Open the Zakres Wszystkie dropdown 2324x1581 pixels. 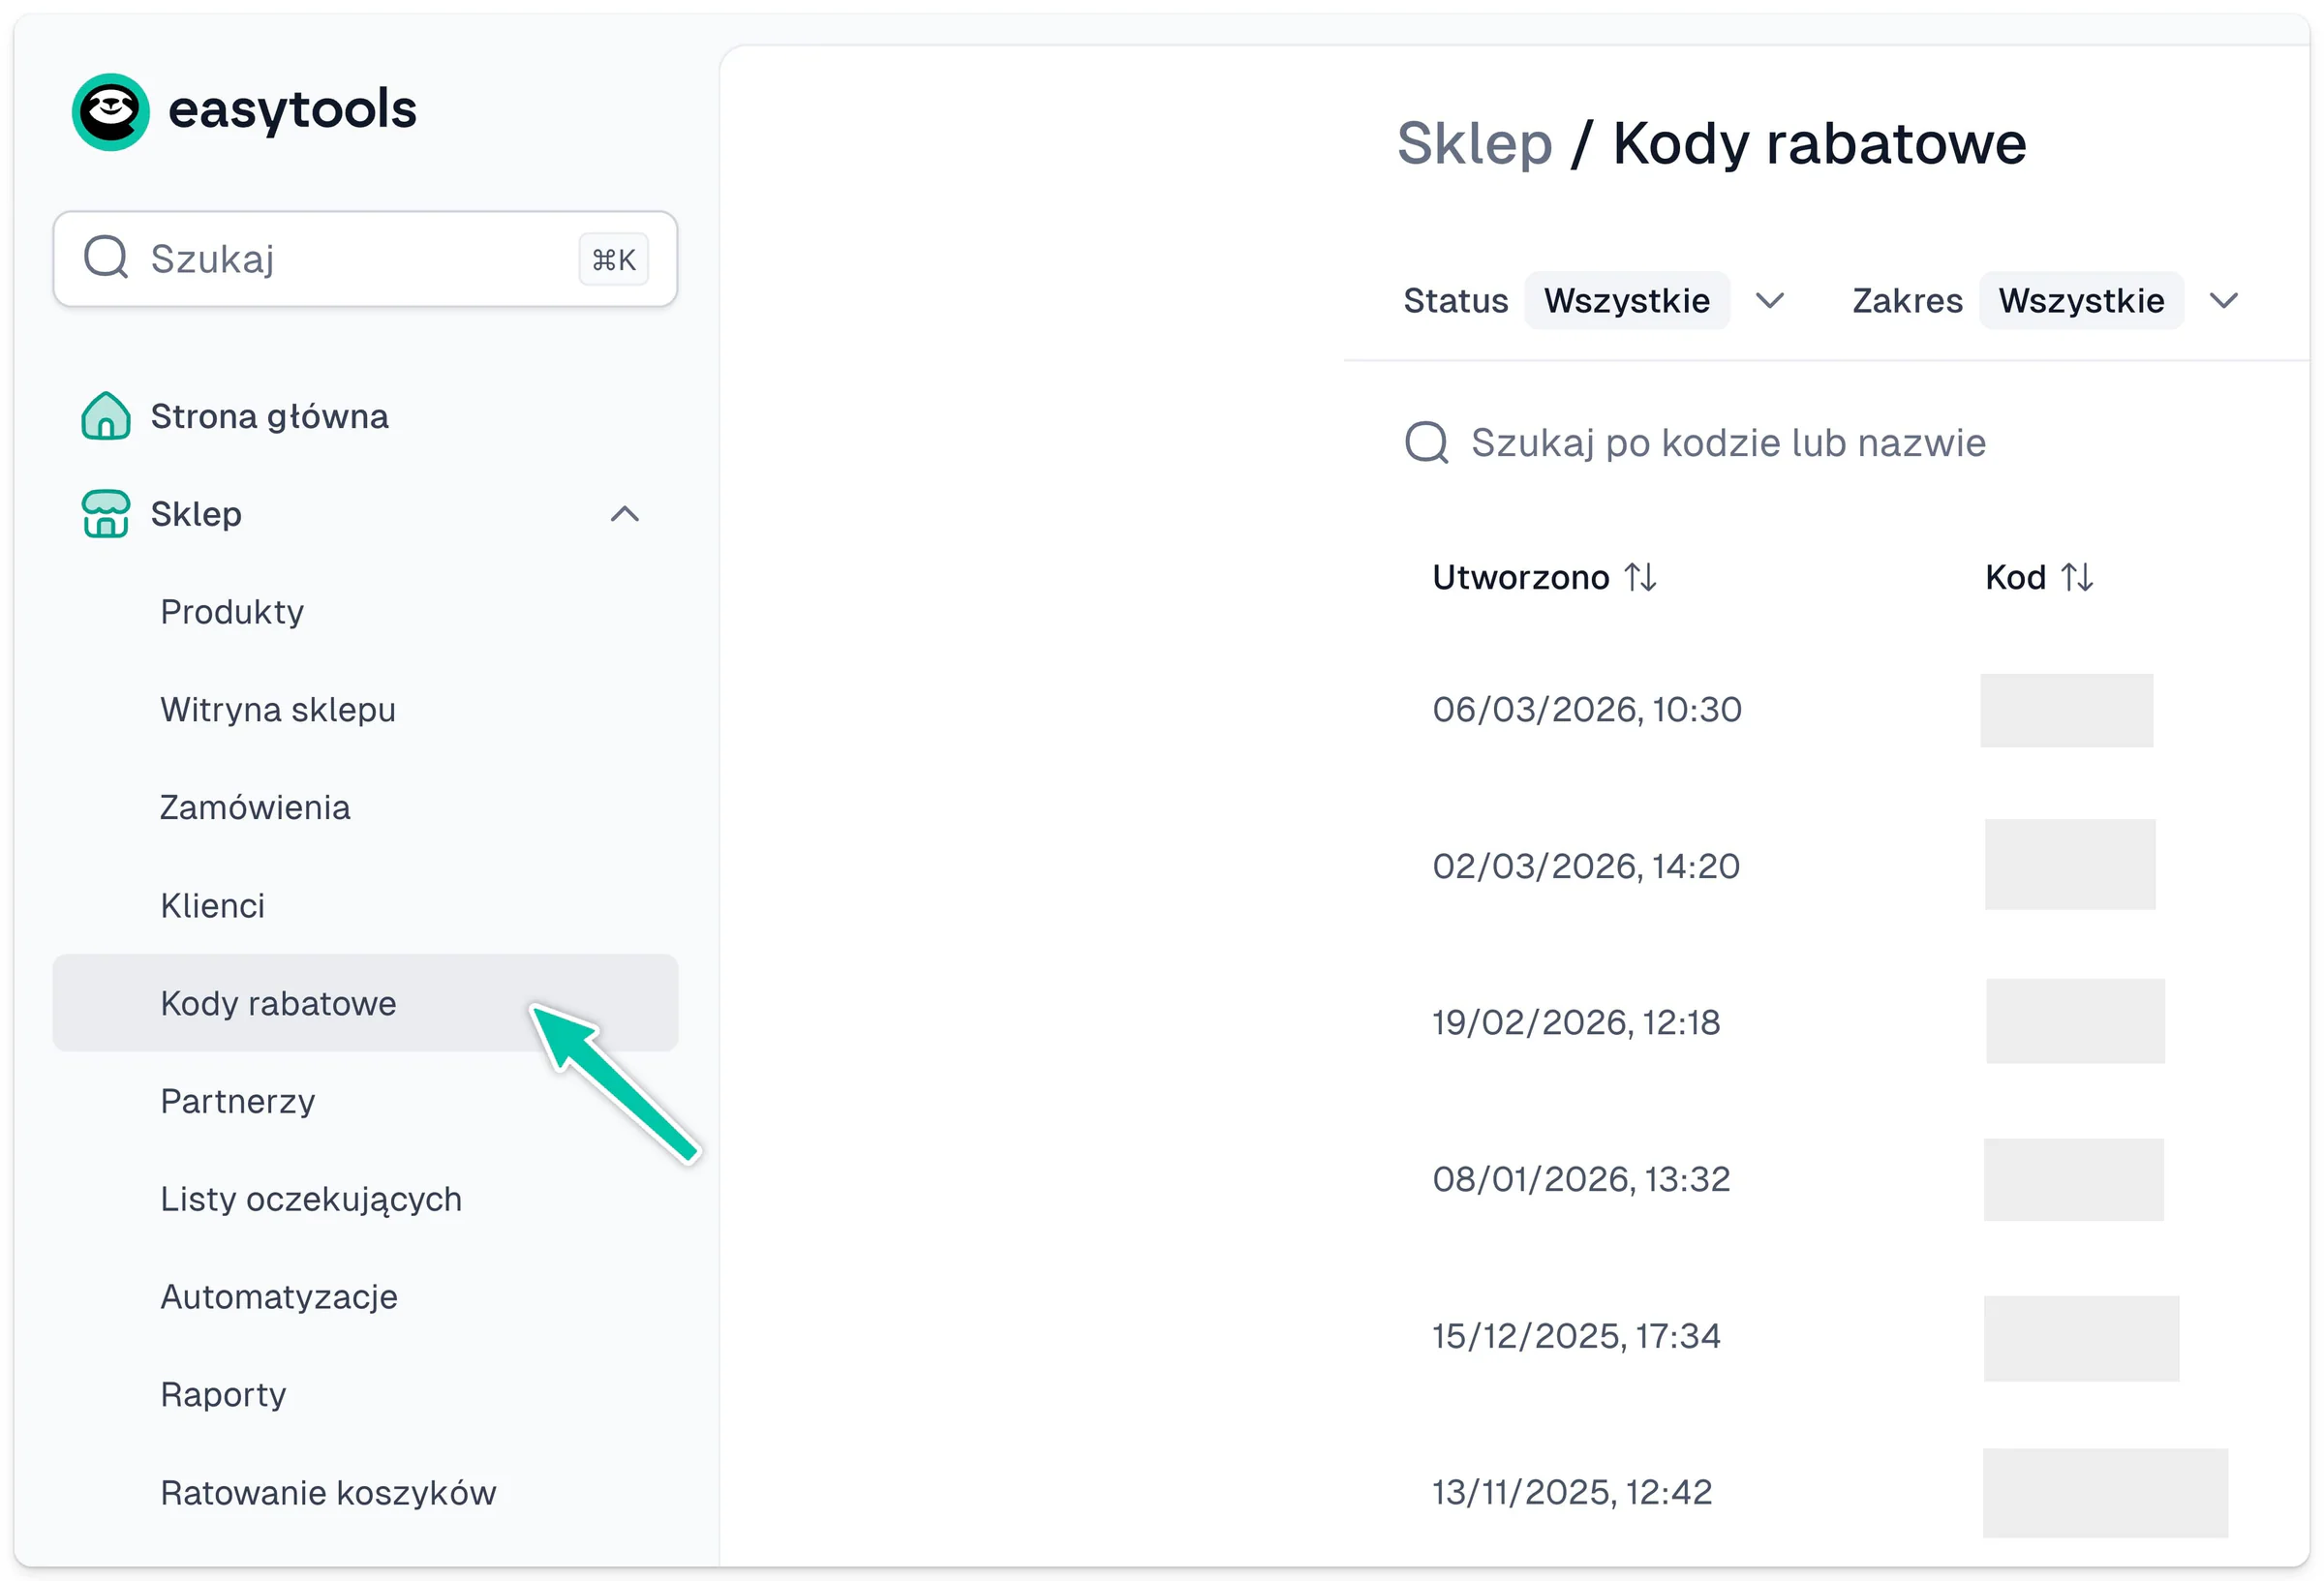tap(2081, 300)
